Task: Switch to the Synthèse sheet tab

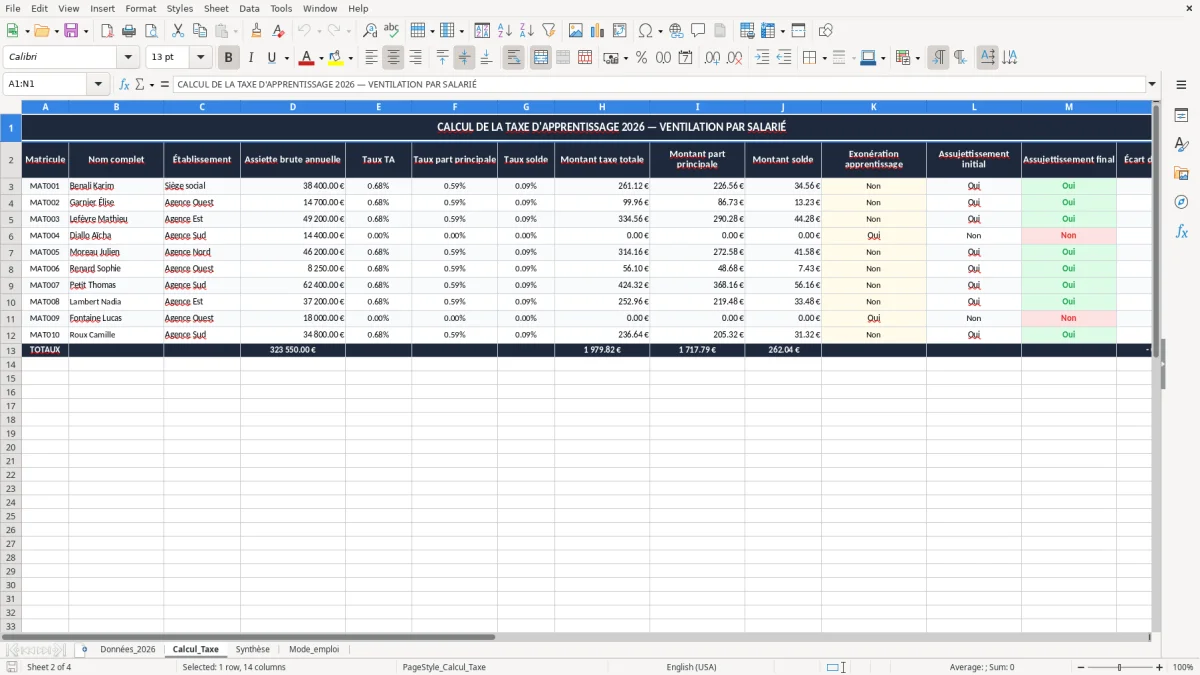Action: [253, 649]
